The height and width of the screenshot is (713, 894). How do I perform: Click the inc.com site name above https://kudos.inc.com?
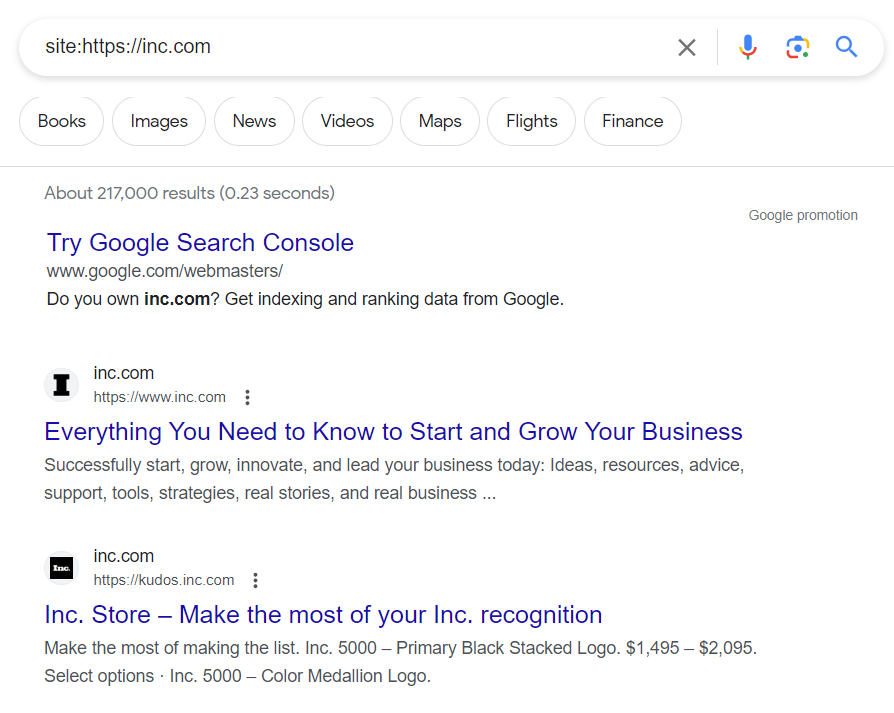pos(124,556)
